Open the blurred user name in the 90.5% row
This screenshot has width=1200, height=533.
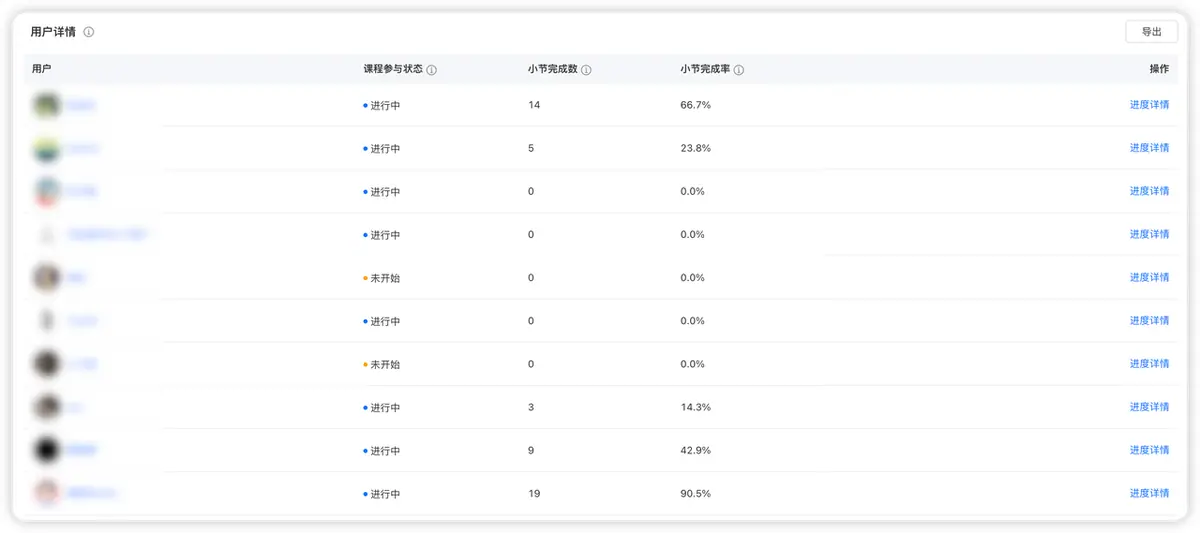[x=92, y=493]
